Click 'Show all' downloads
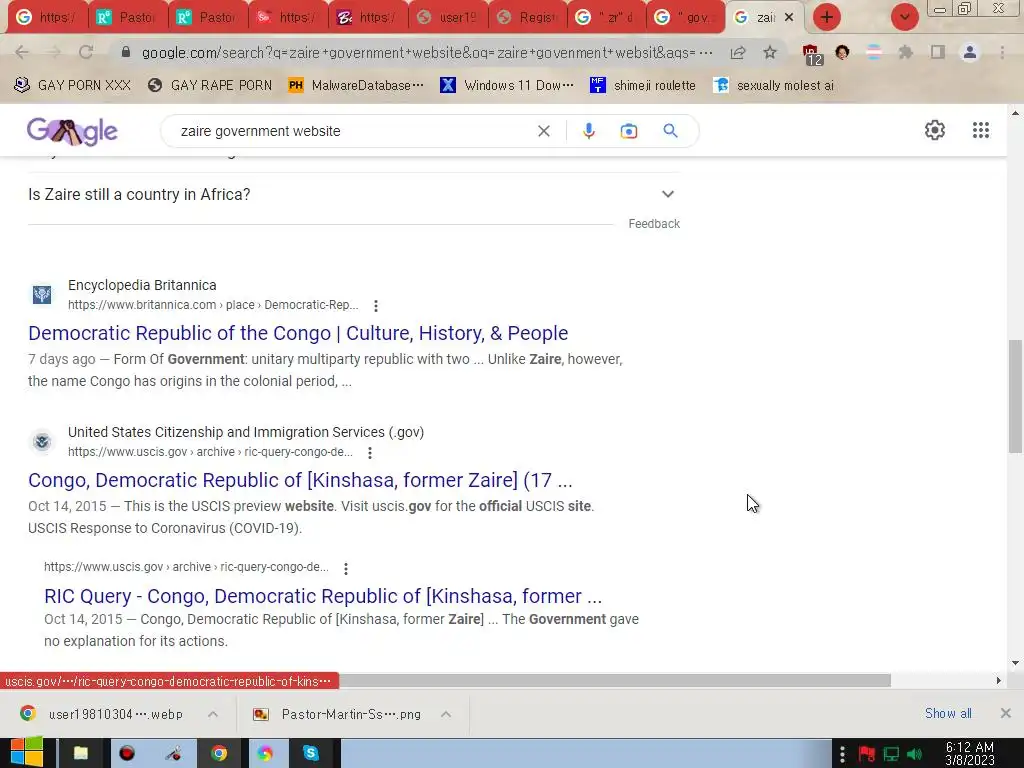Screen dimensions: 1024x768 (948, 713)
